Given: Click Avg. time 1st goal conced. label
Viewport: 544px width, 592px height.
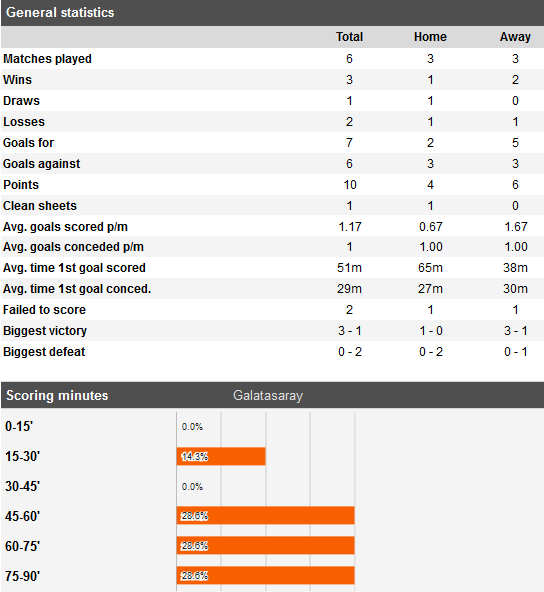Looking at the screenshot, I should pos(77,289).
